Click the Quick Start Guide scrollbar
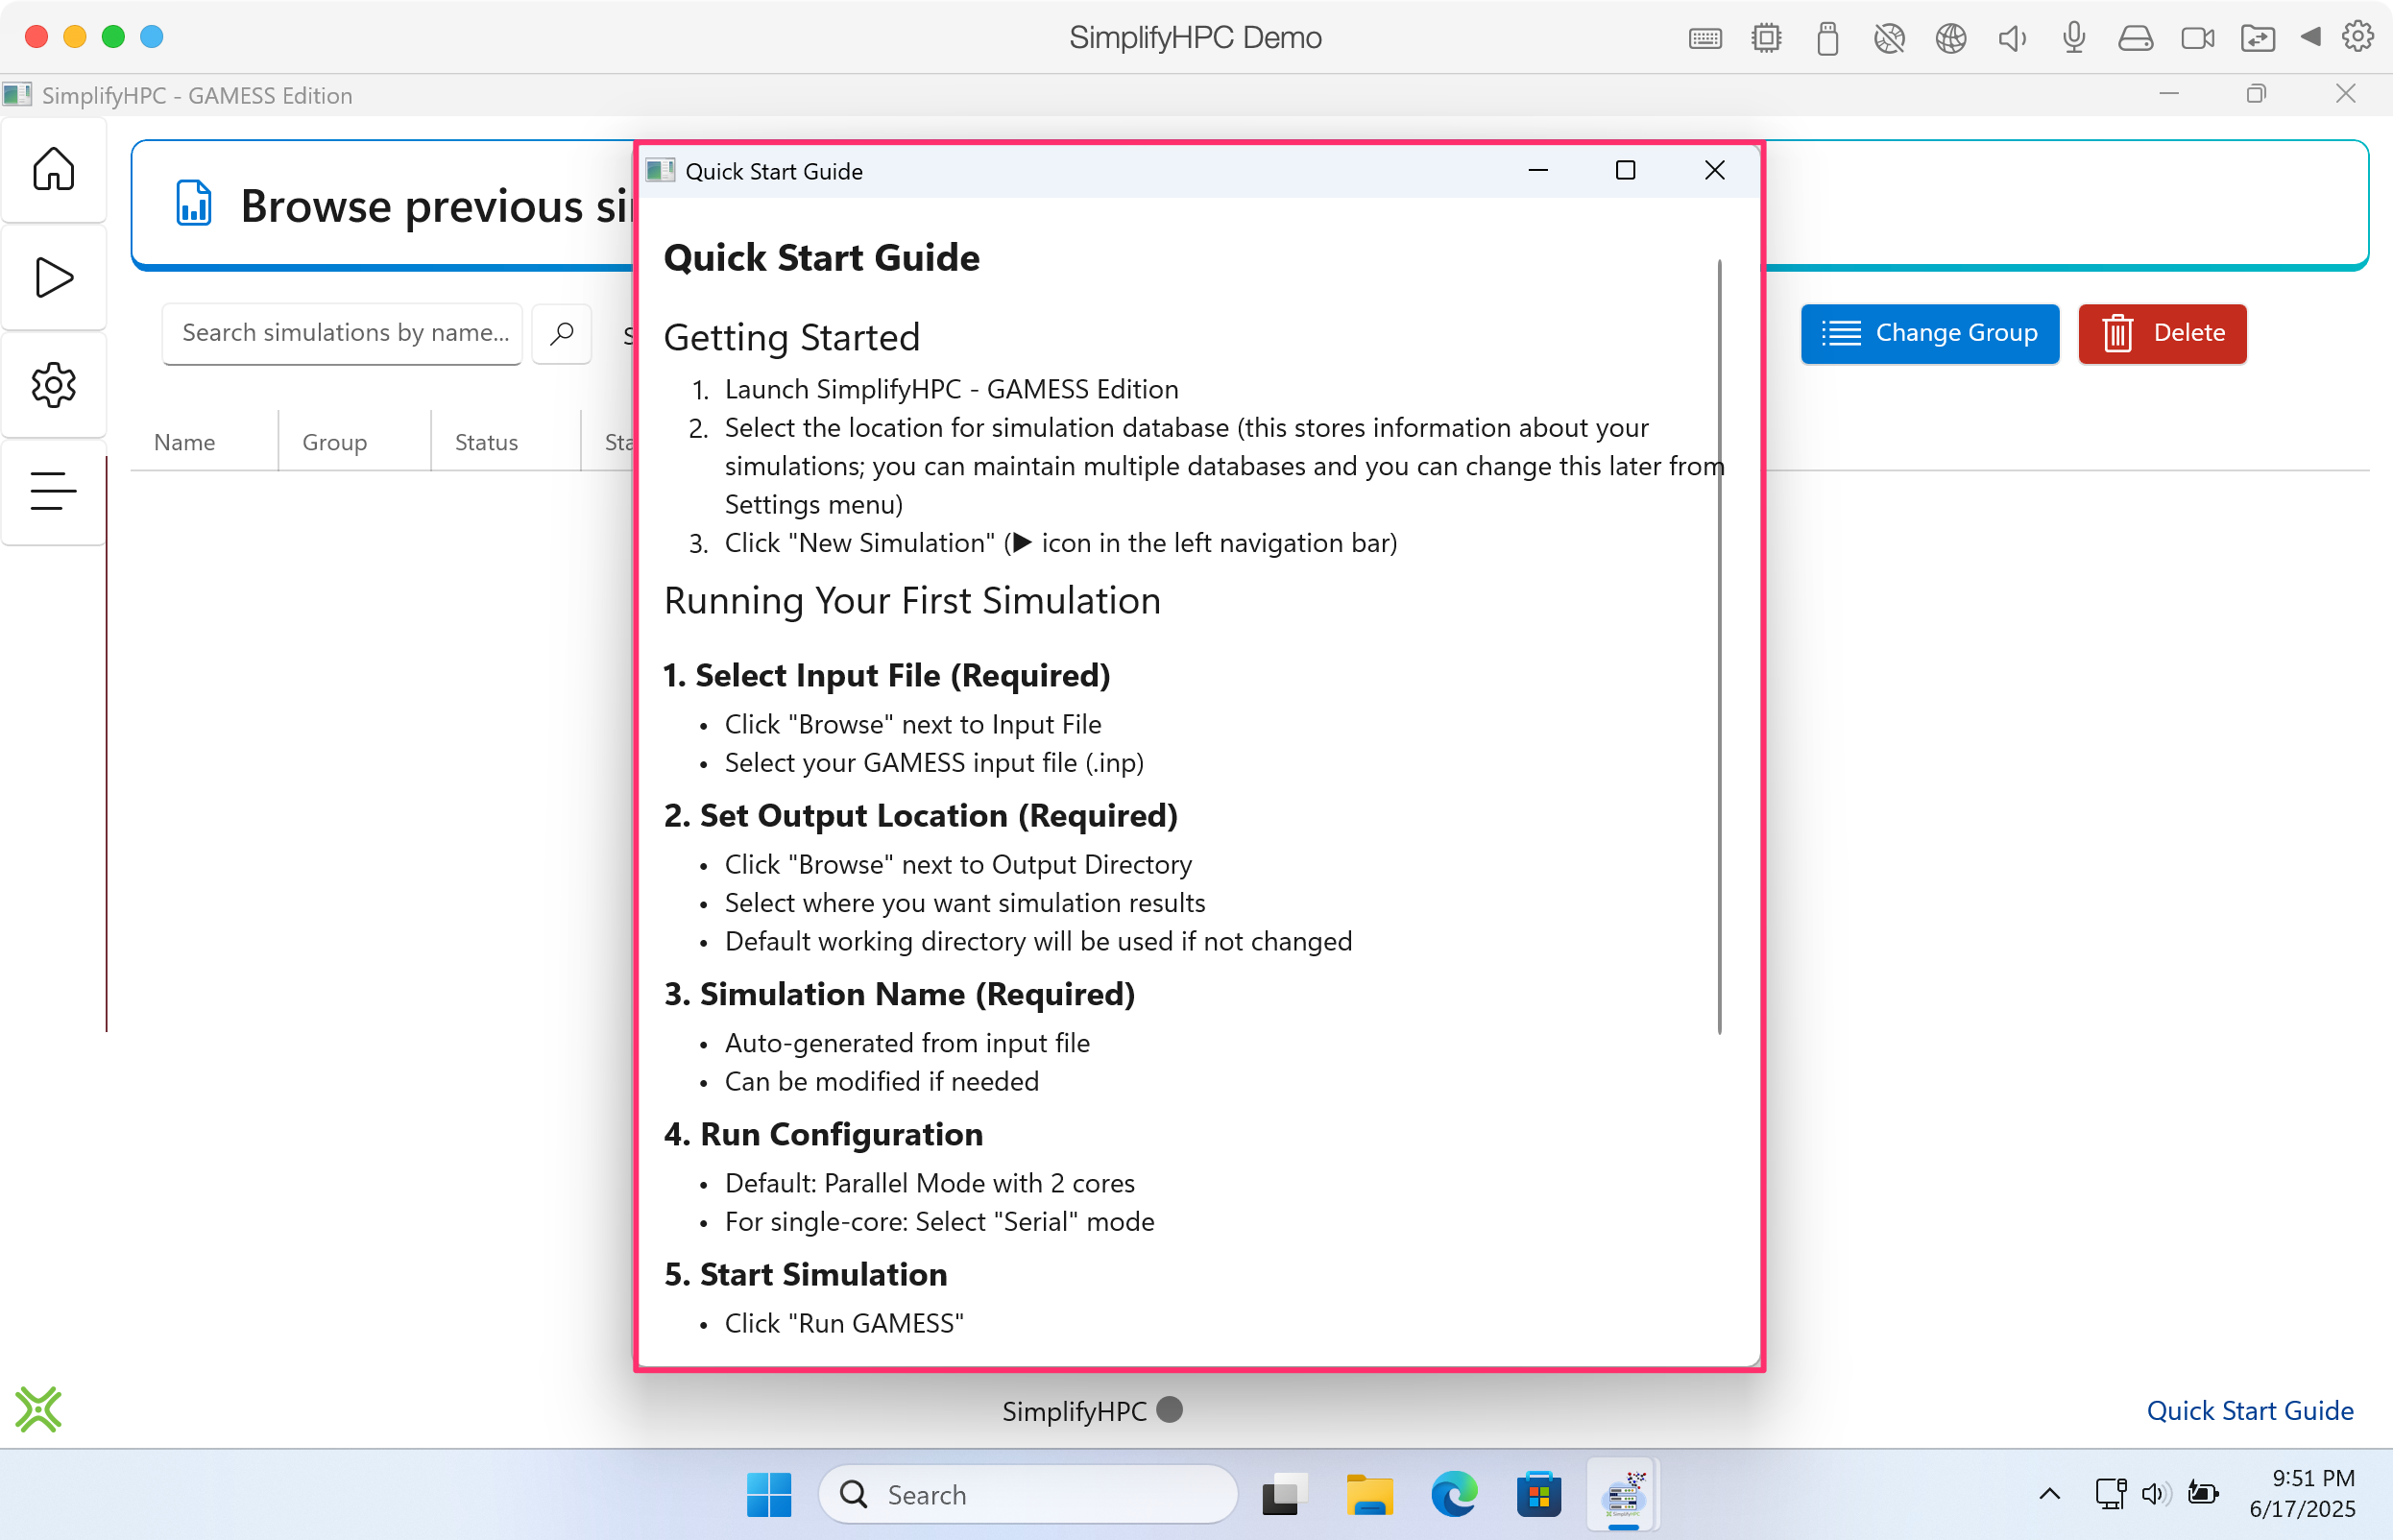Screen dimensions: 2393x1540 point(1719,646)
